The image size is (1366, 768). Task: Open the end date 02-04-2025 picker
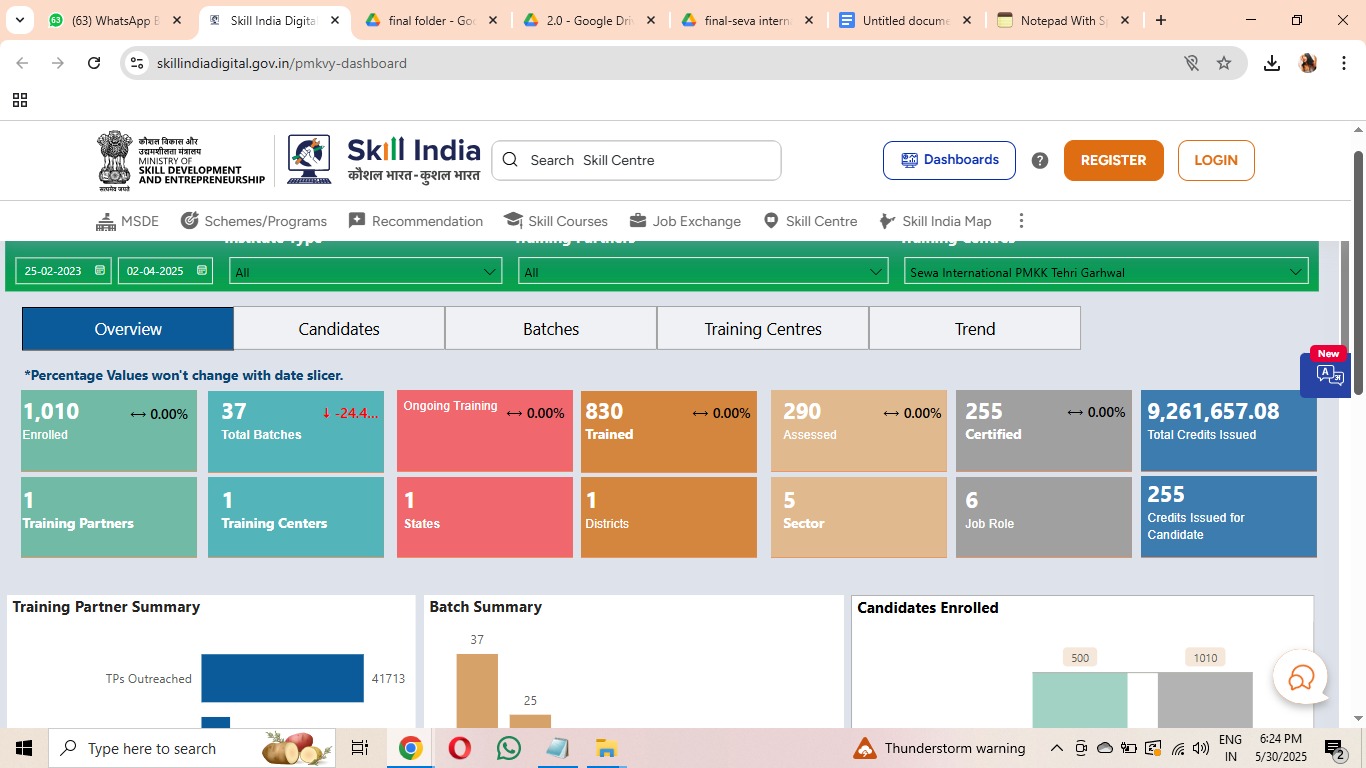point(165,271)
